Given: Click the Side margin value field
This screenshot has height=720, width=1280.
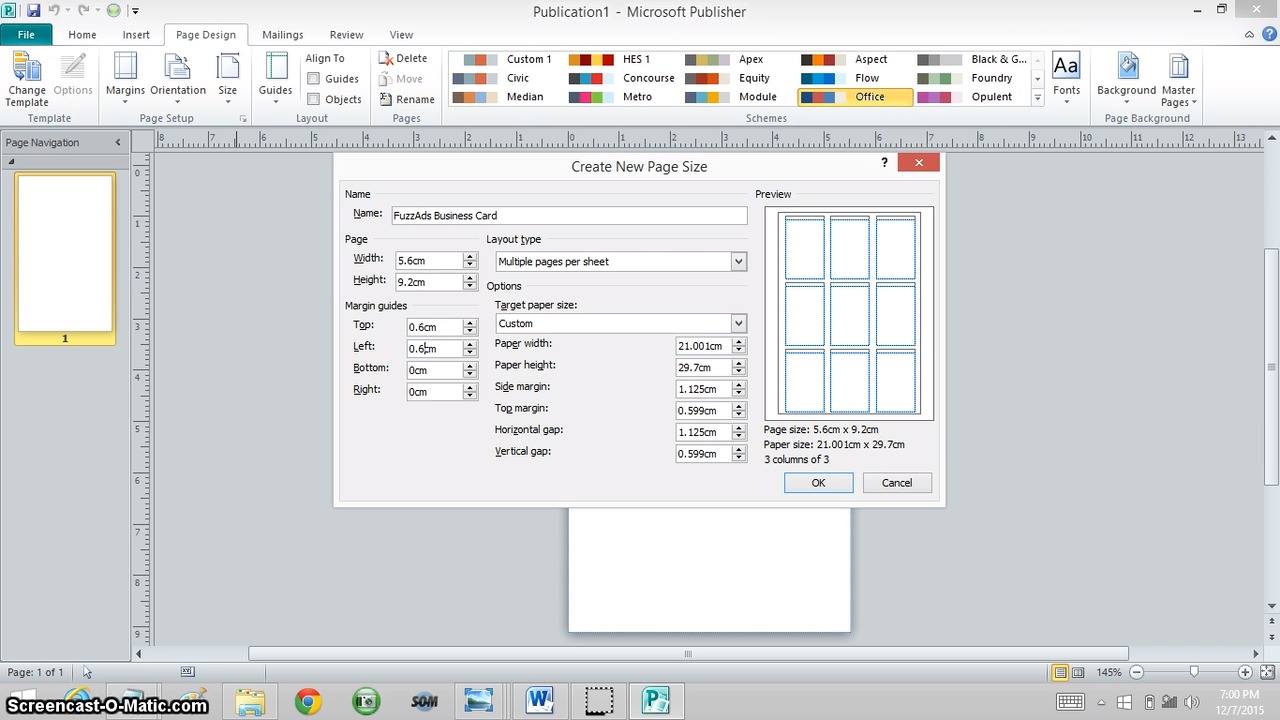Looking at the screenshot, I should [x=704, y=389].
